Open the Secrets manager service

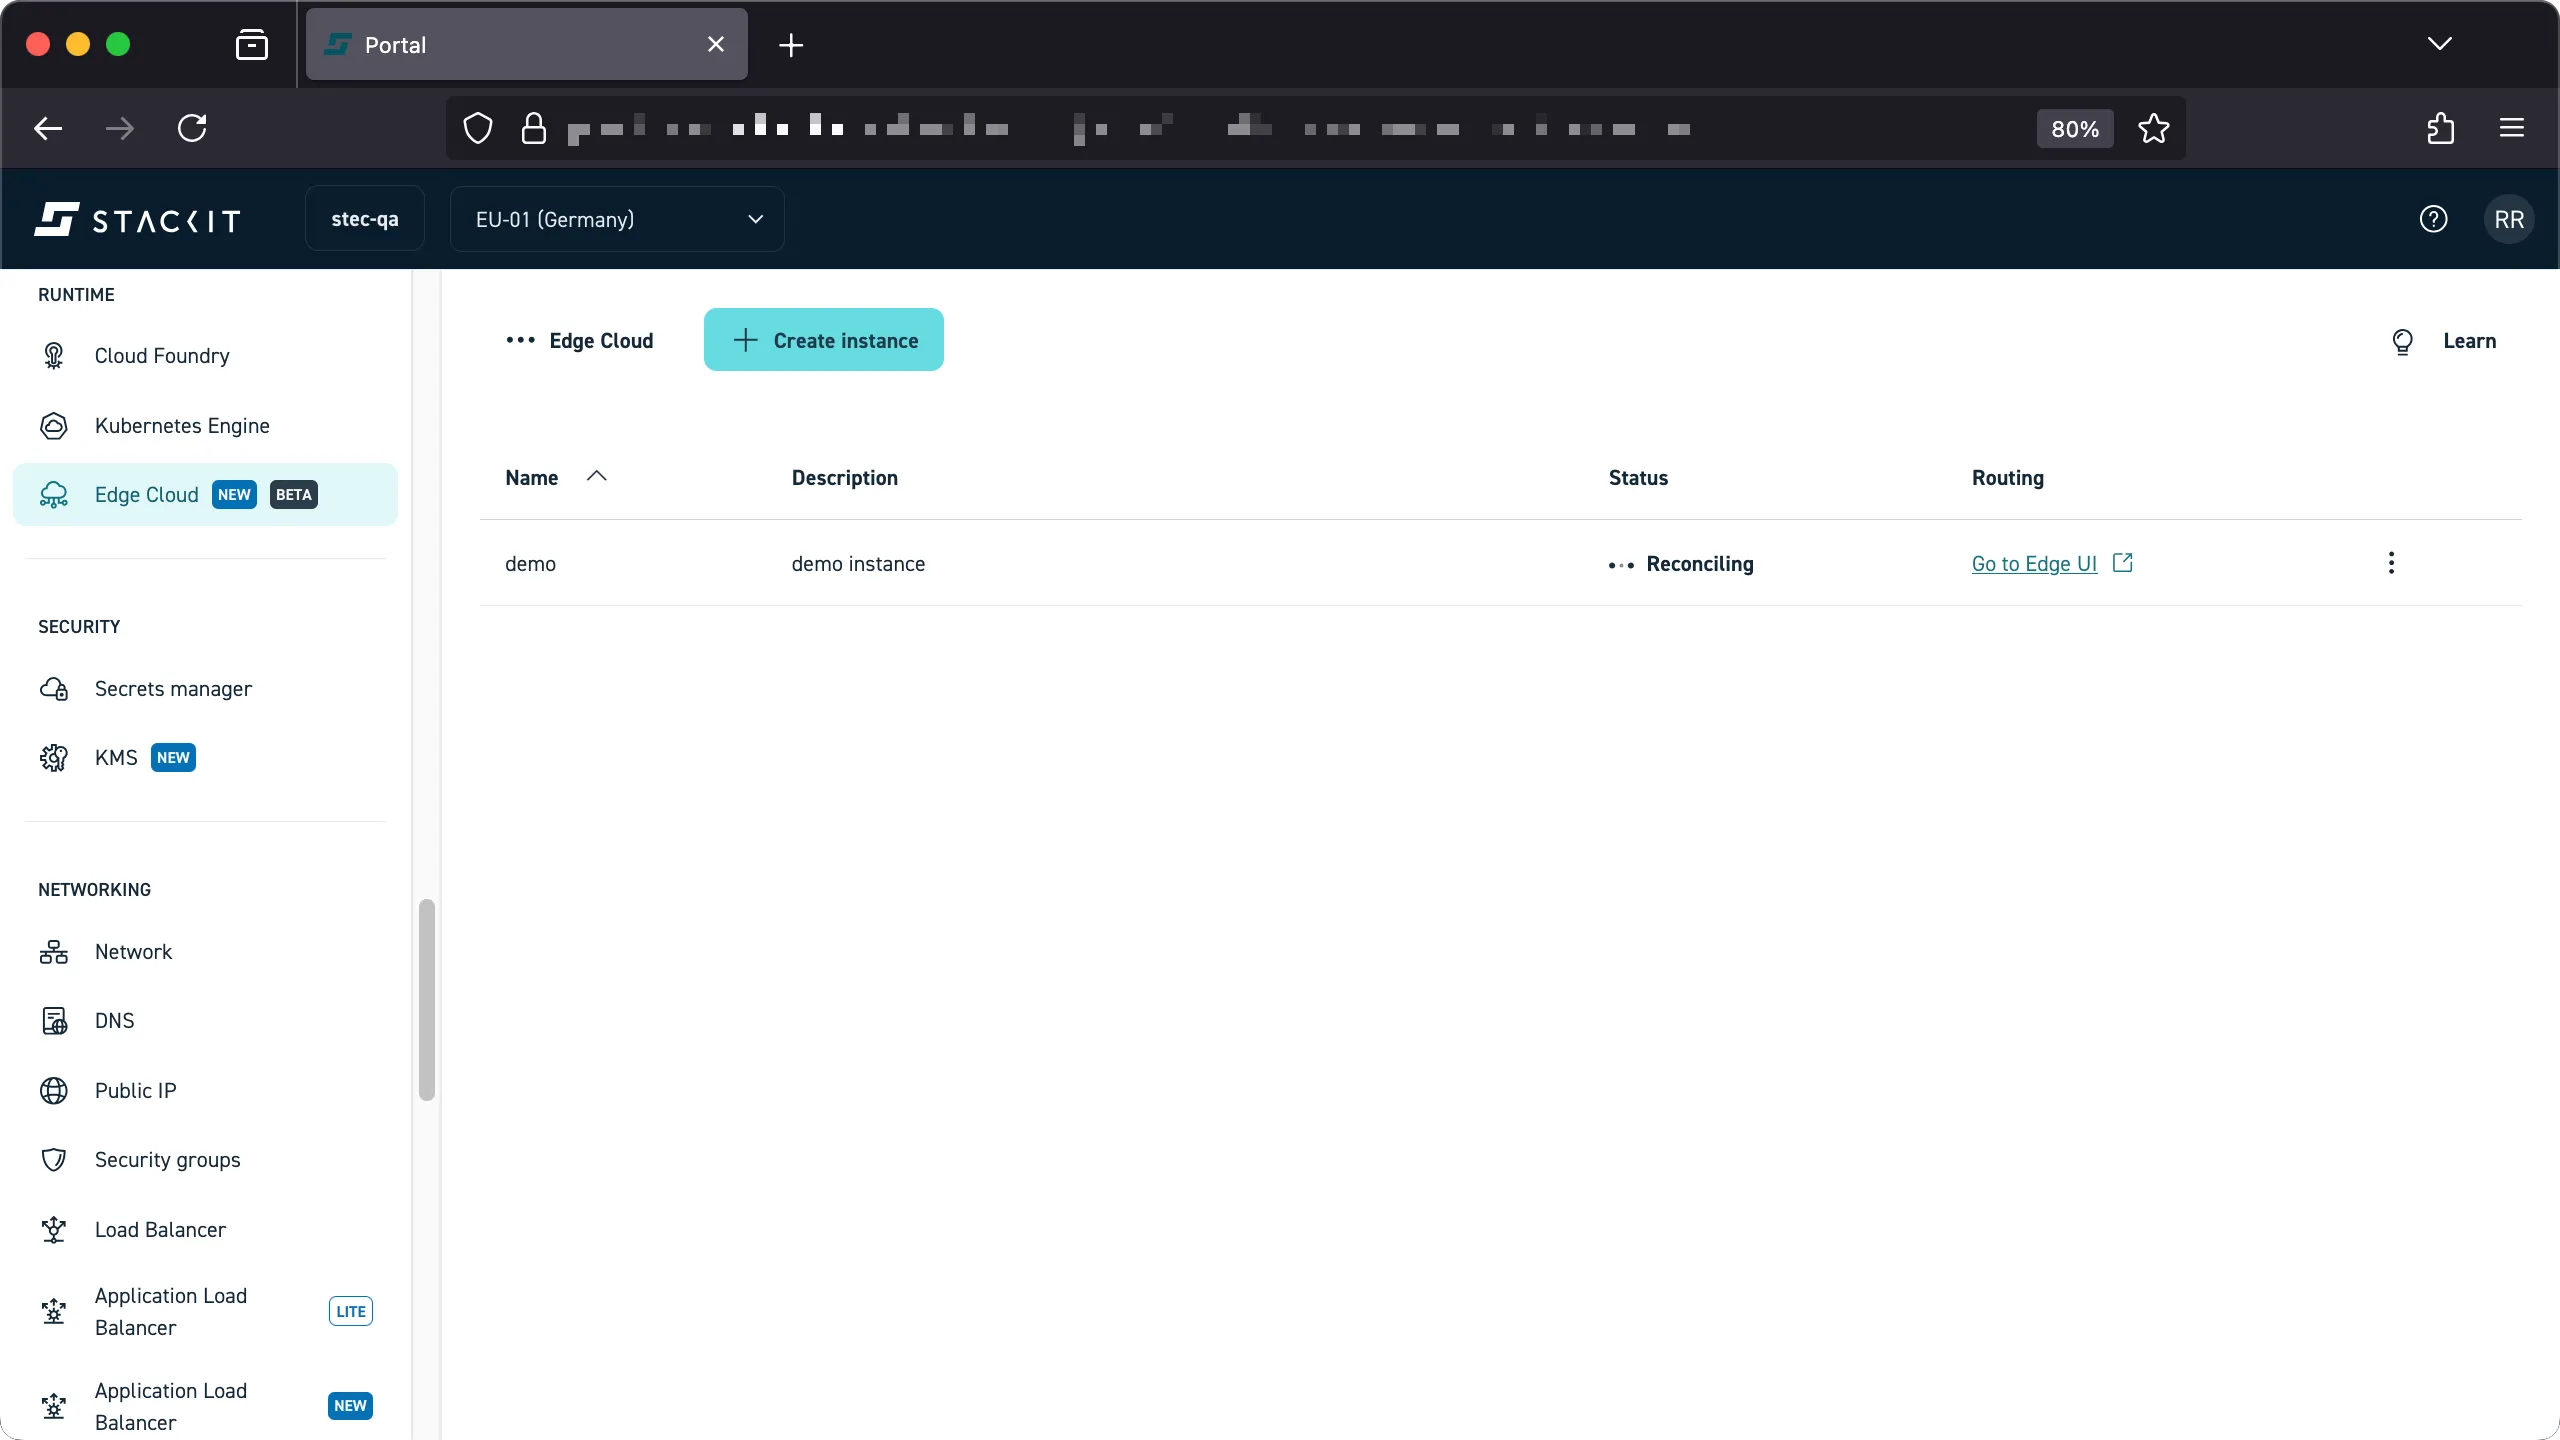point(172,688)
